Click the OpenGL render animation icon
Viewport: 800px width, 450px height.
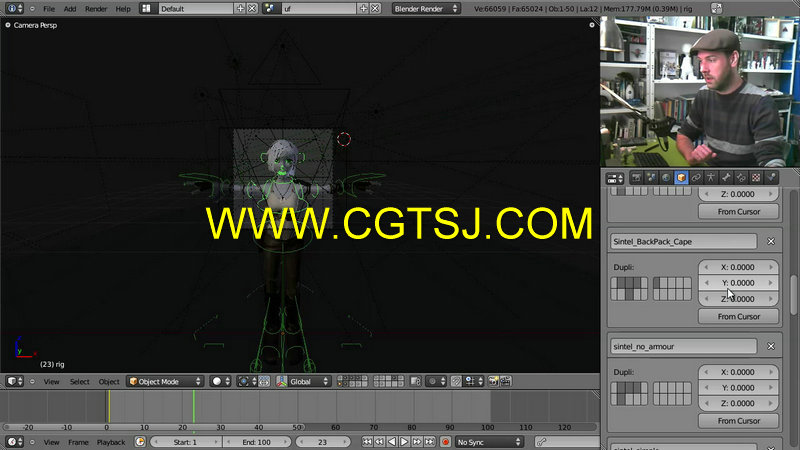(x=506, y=381)
